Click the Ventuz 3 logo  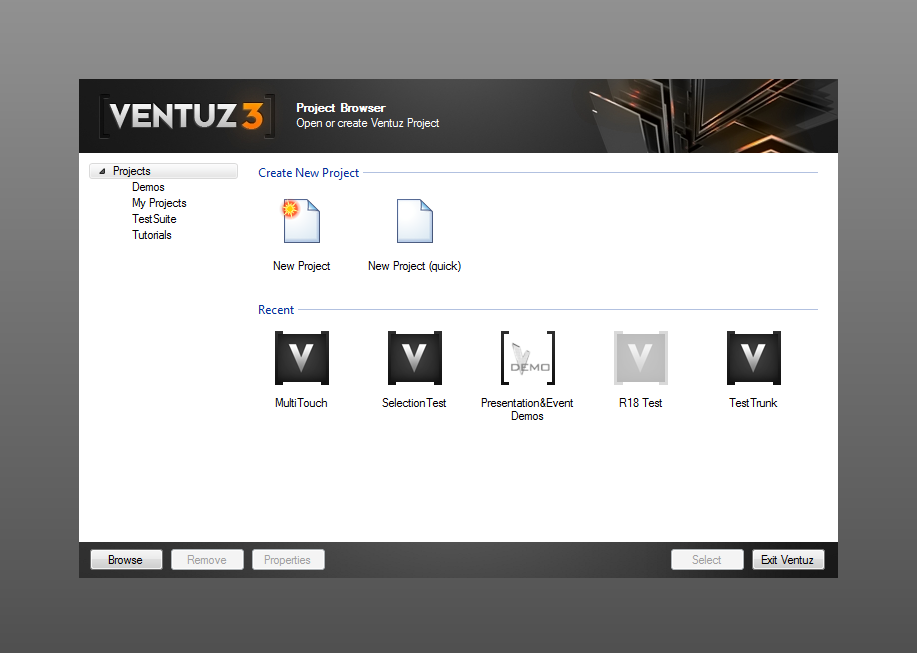click(186, 116)
